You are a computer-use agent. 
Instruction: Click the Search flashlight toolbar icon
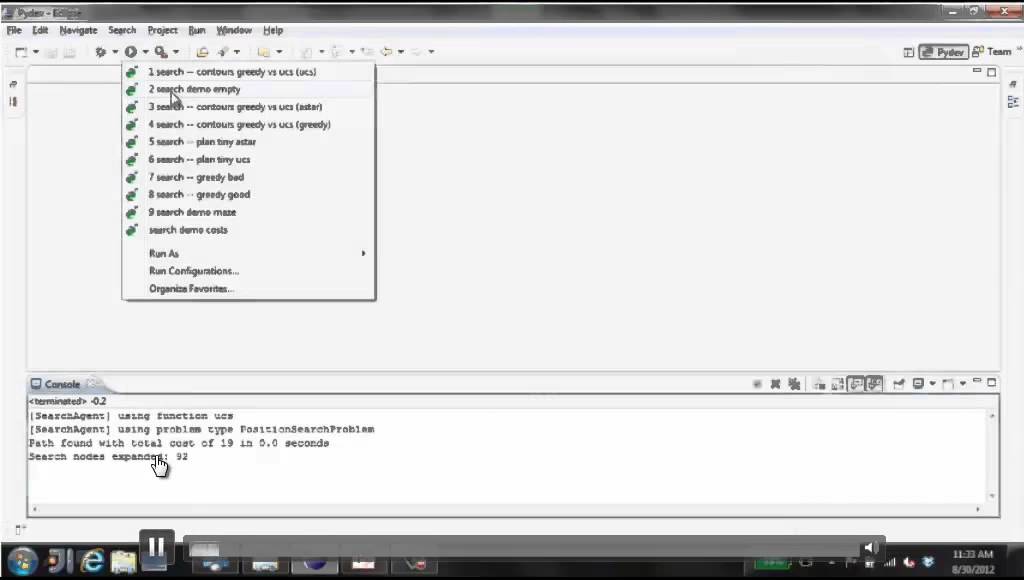point(223,52)
